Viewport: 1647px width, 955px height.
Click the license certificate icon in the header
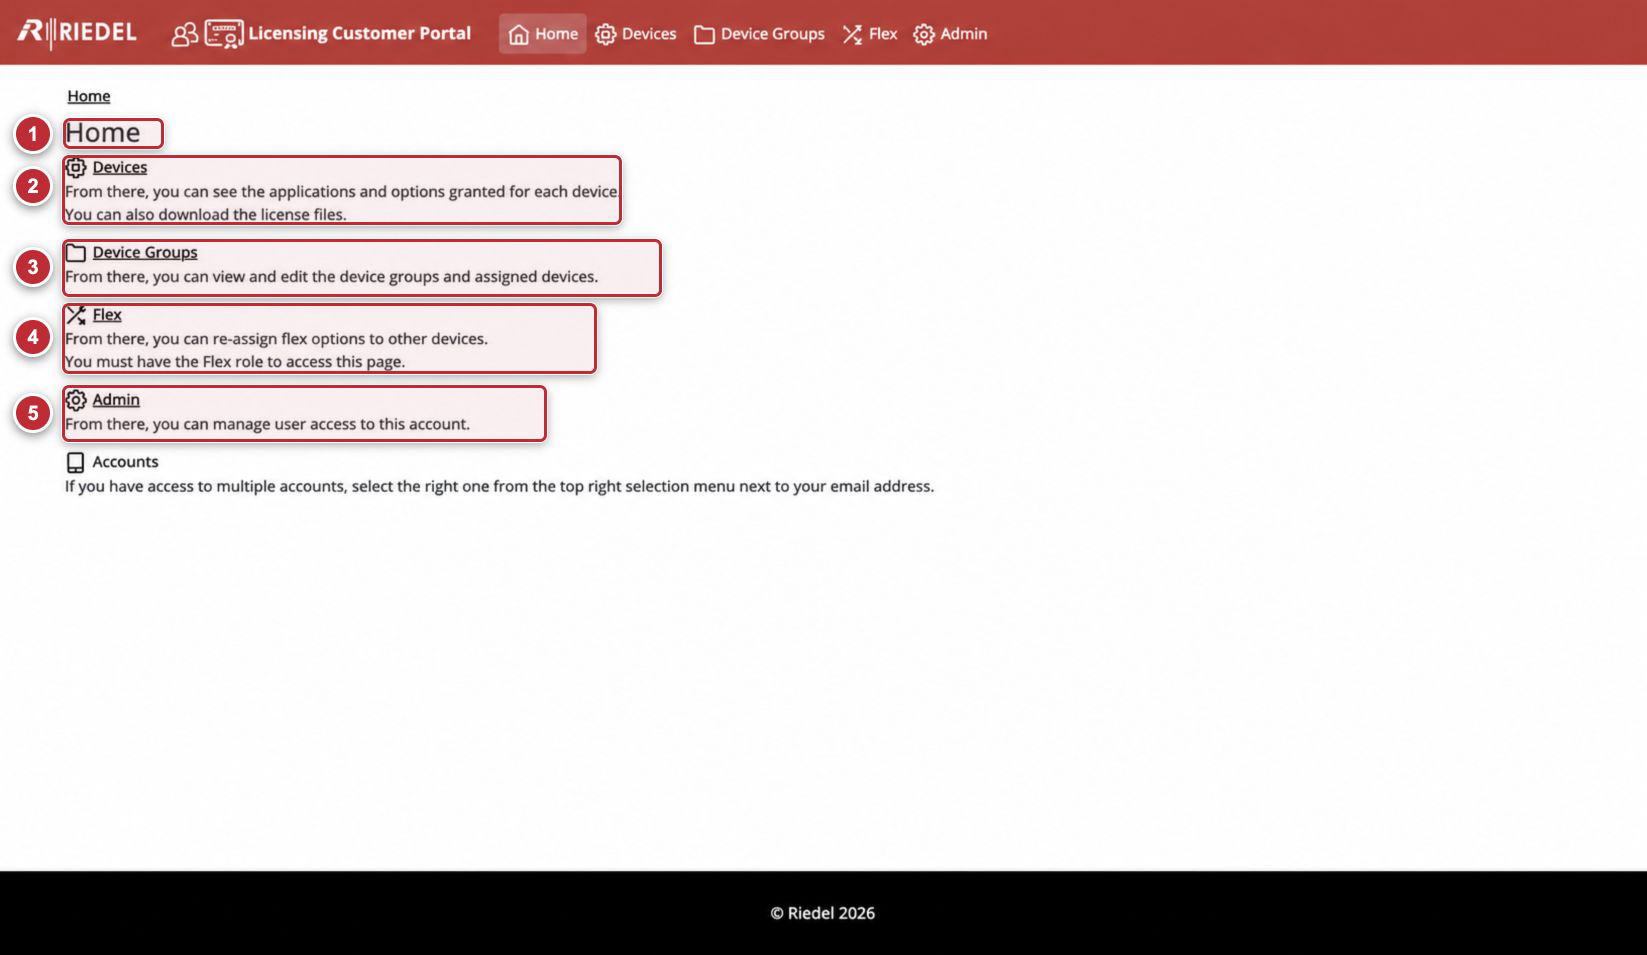224,34
